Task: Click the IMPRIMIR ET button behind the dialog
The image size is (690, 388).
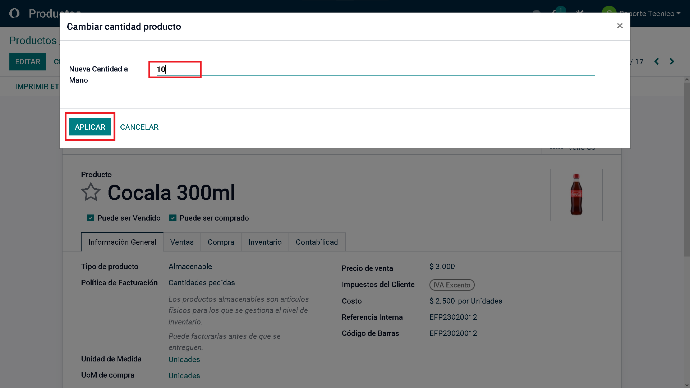Action: pyautogui.click(x=37, y=87)
